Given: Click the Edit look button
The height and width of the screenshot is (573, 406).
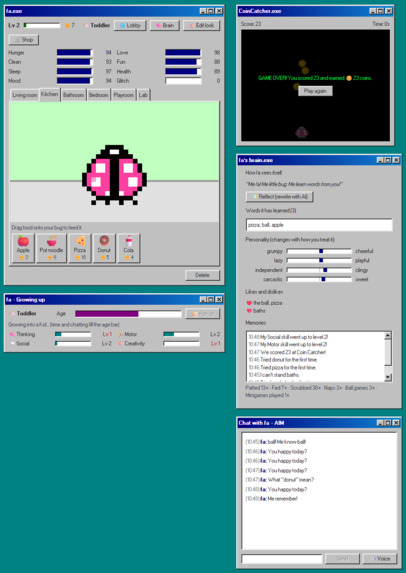Looking at the screenshot, I should point(201,25).
